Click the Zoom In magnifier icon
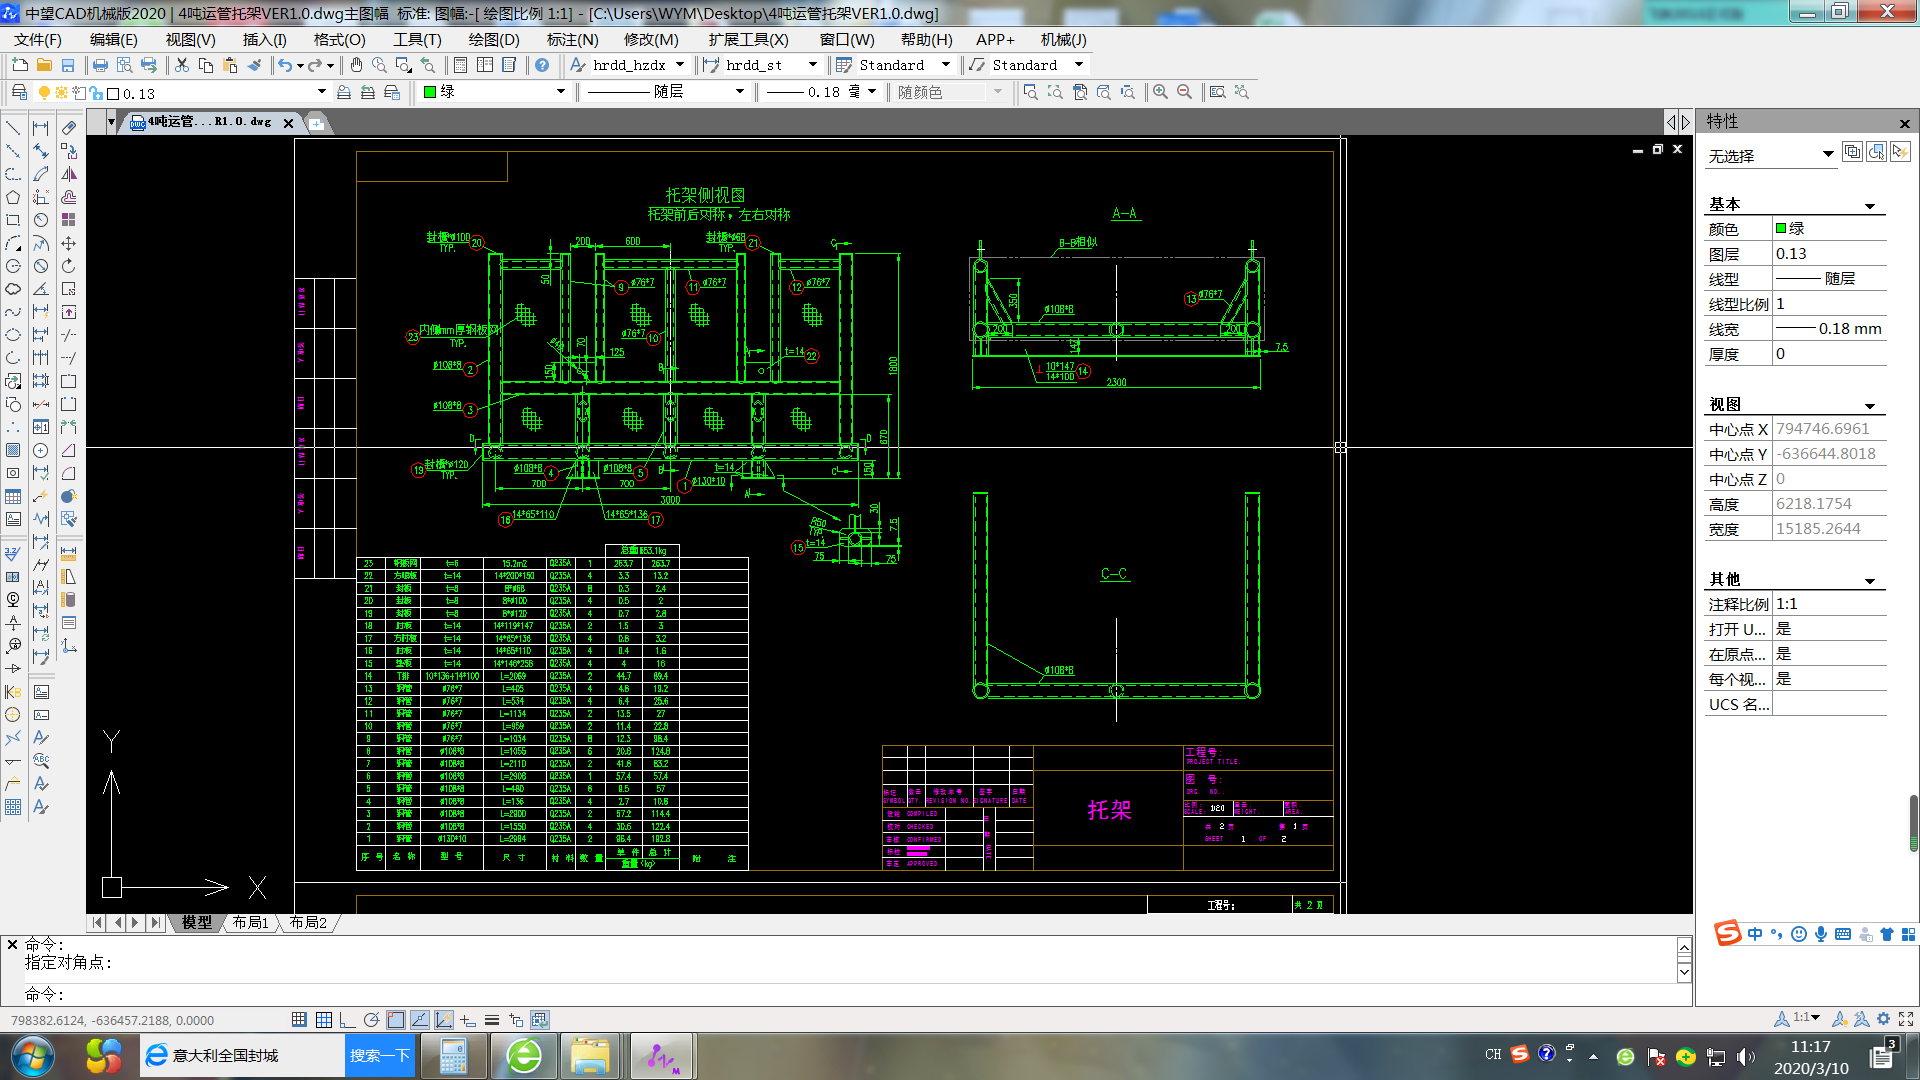This screenshot has height=1080, width=1920. (1160, 92)
